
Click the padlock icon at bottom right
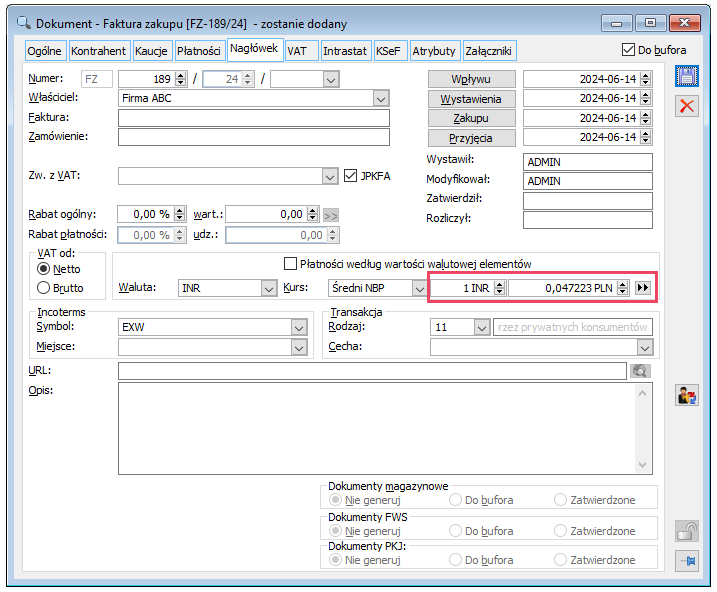coord(686,531)
